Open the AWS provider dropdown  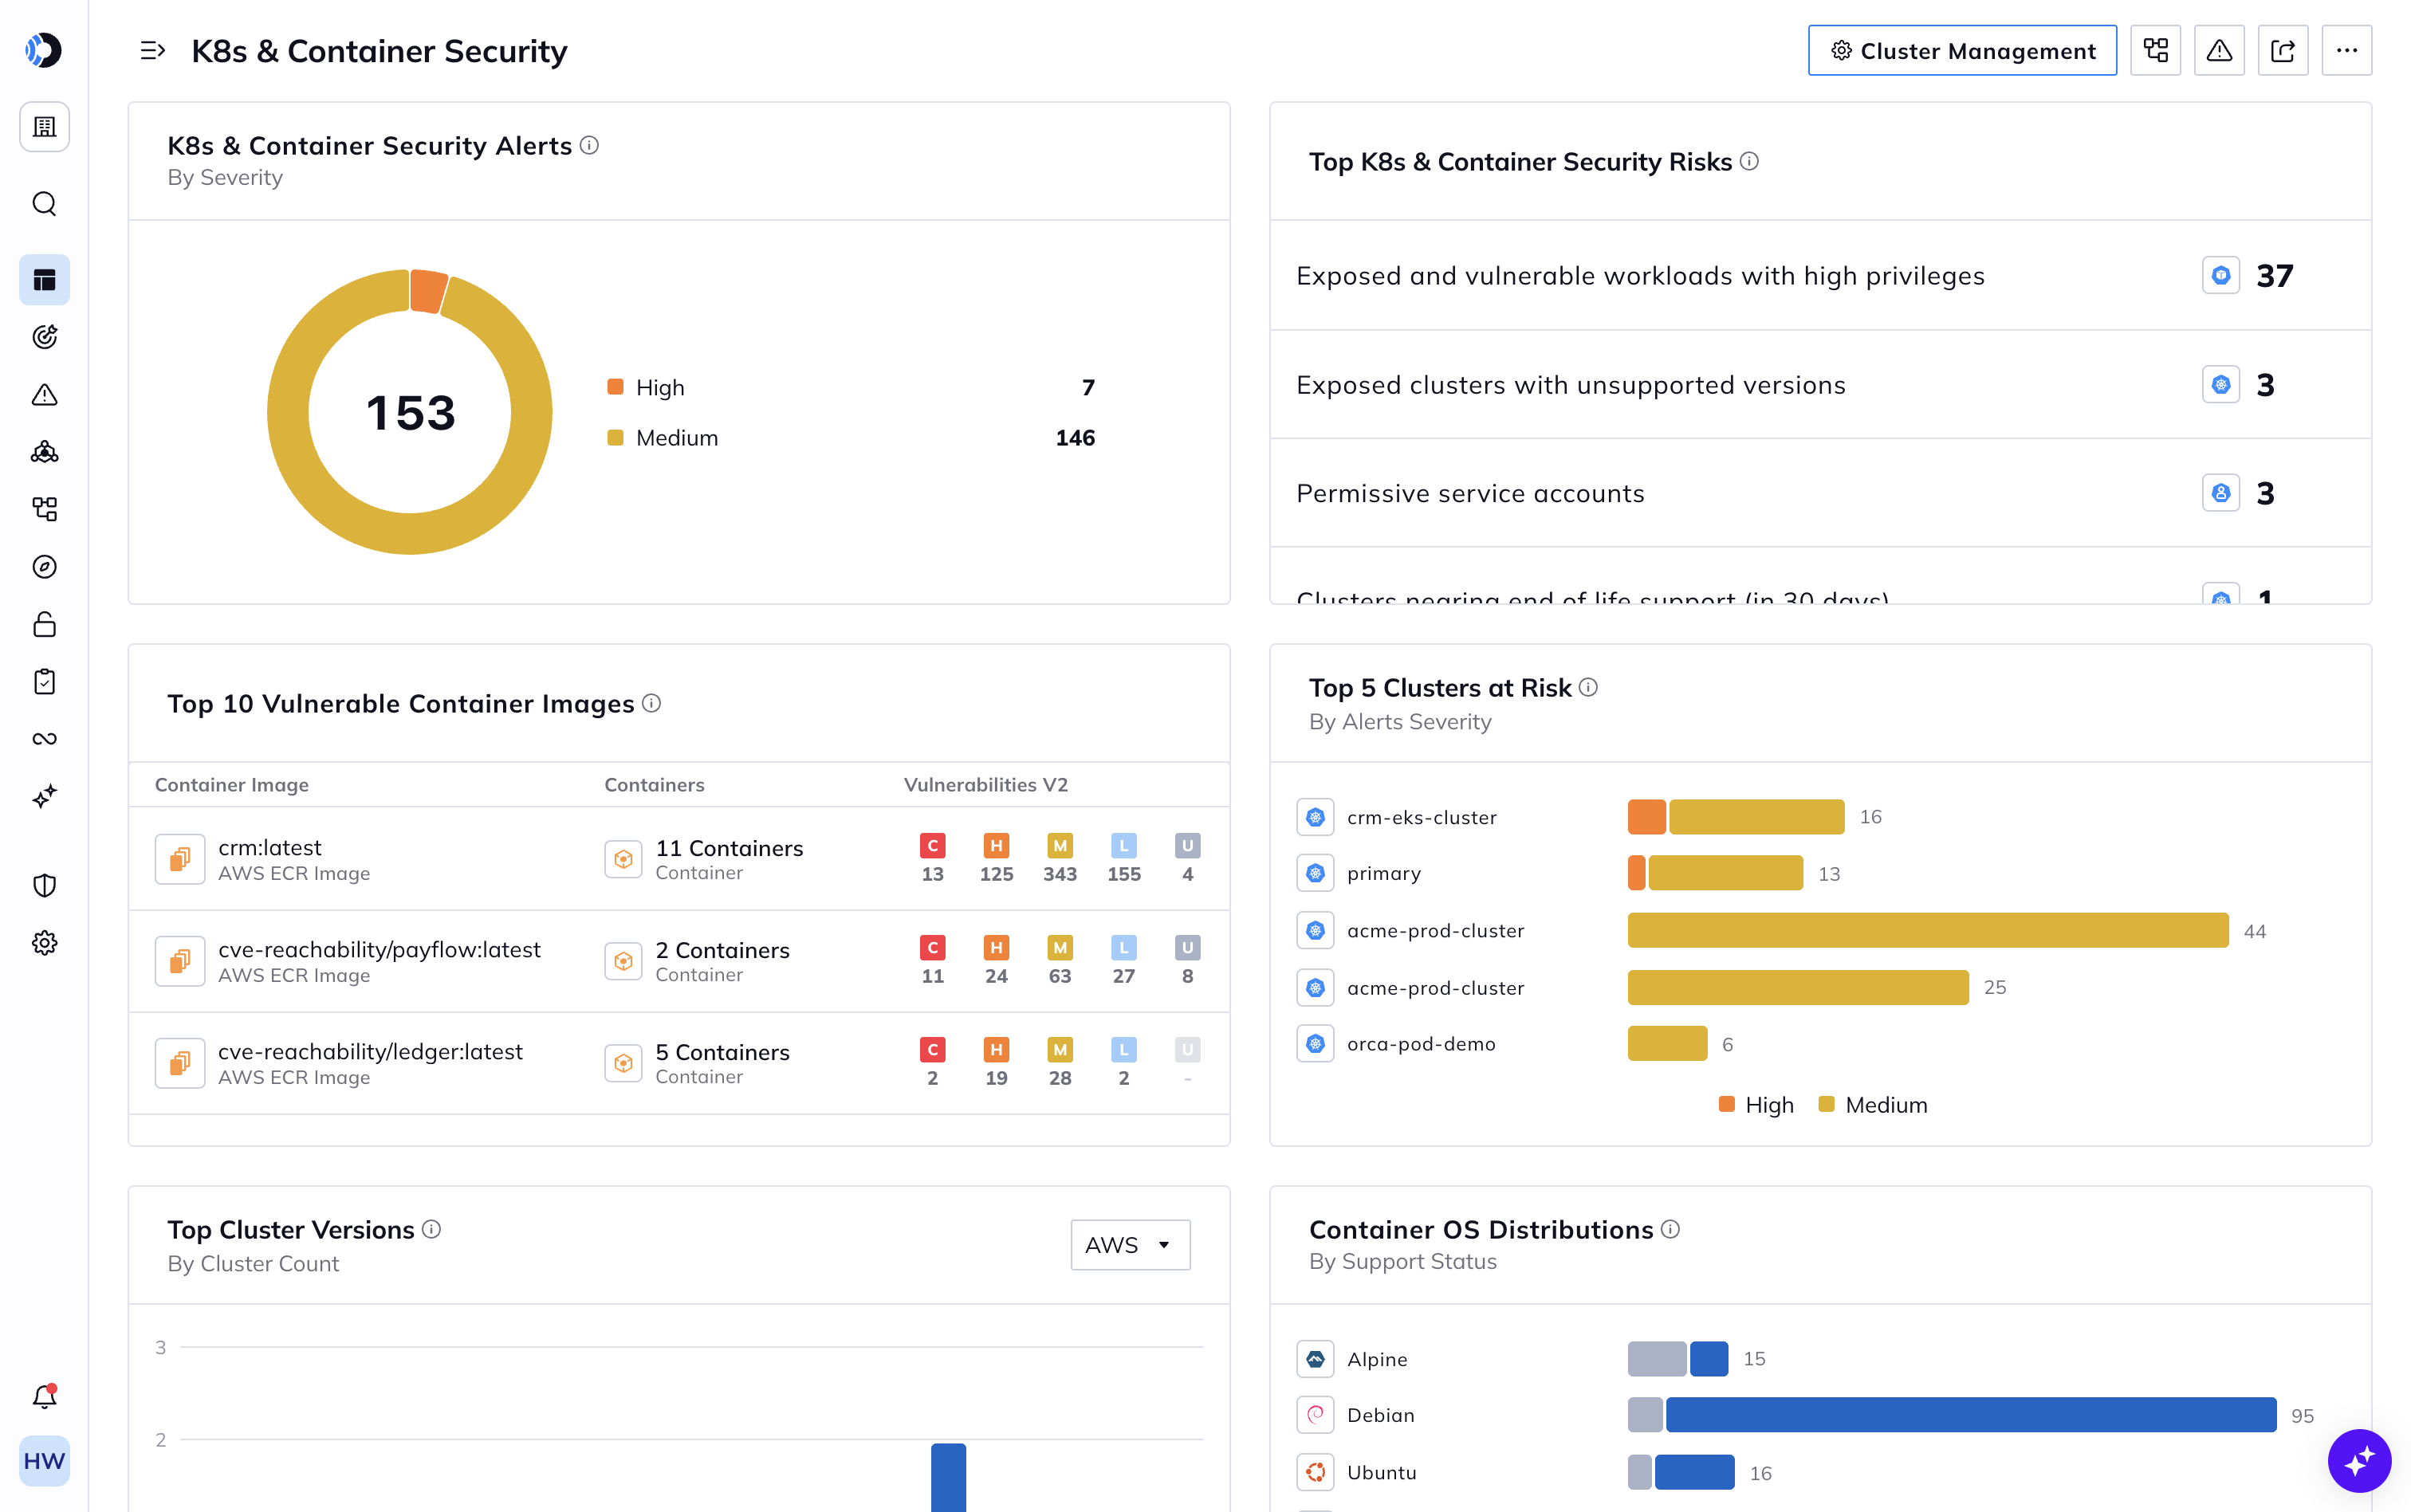click(1130, 1245)
